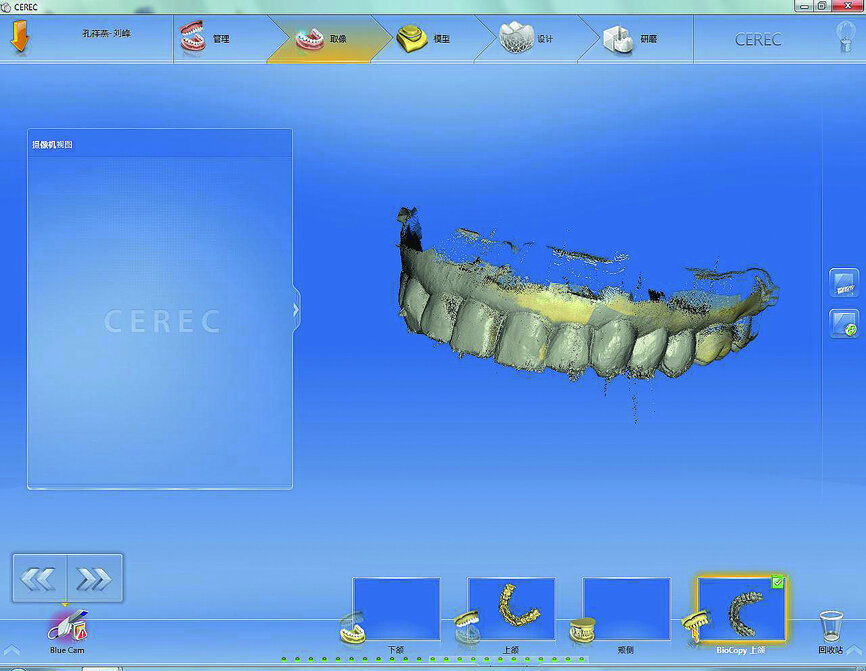Collapse the camera view panel arrow
The width and height of the screenshot is (866, 671).
pyautogui.click(x=296, y=311)
